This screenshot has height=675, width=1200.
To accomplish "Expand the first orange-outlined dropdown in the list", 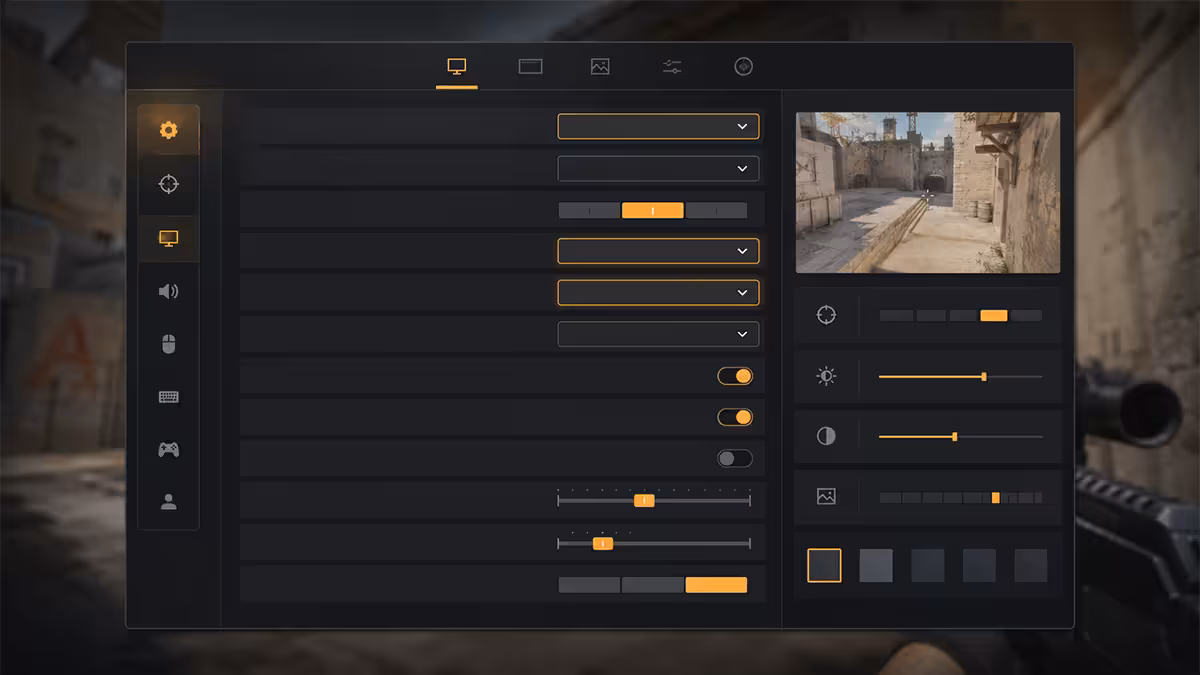I will [658, 127].
